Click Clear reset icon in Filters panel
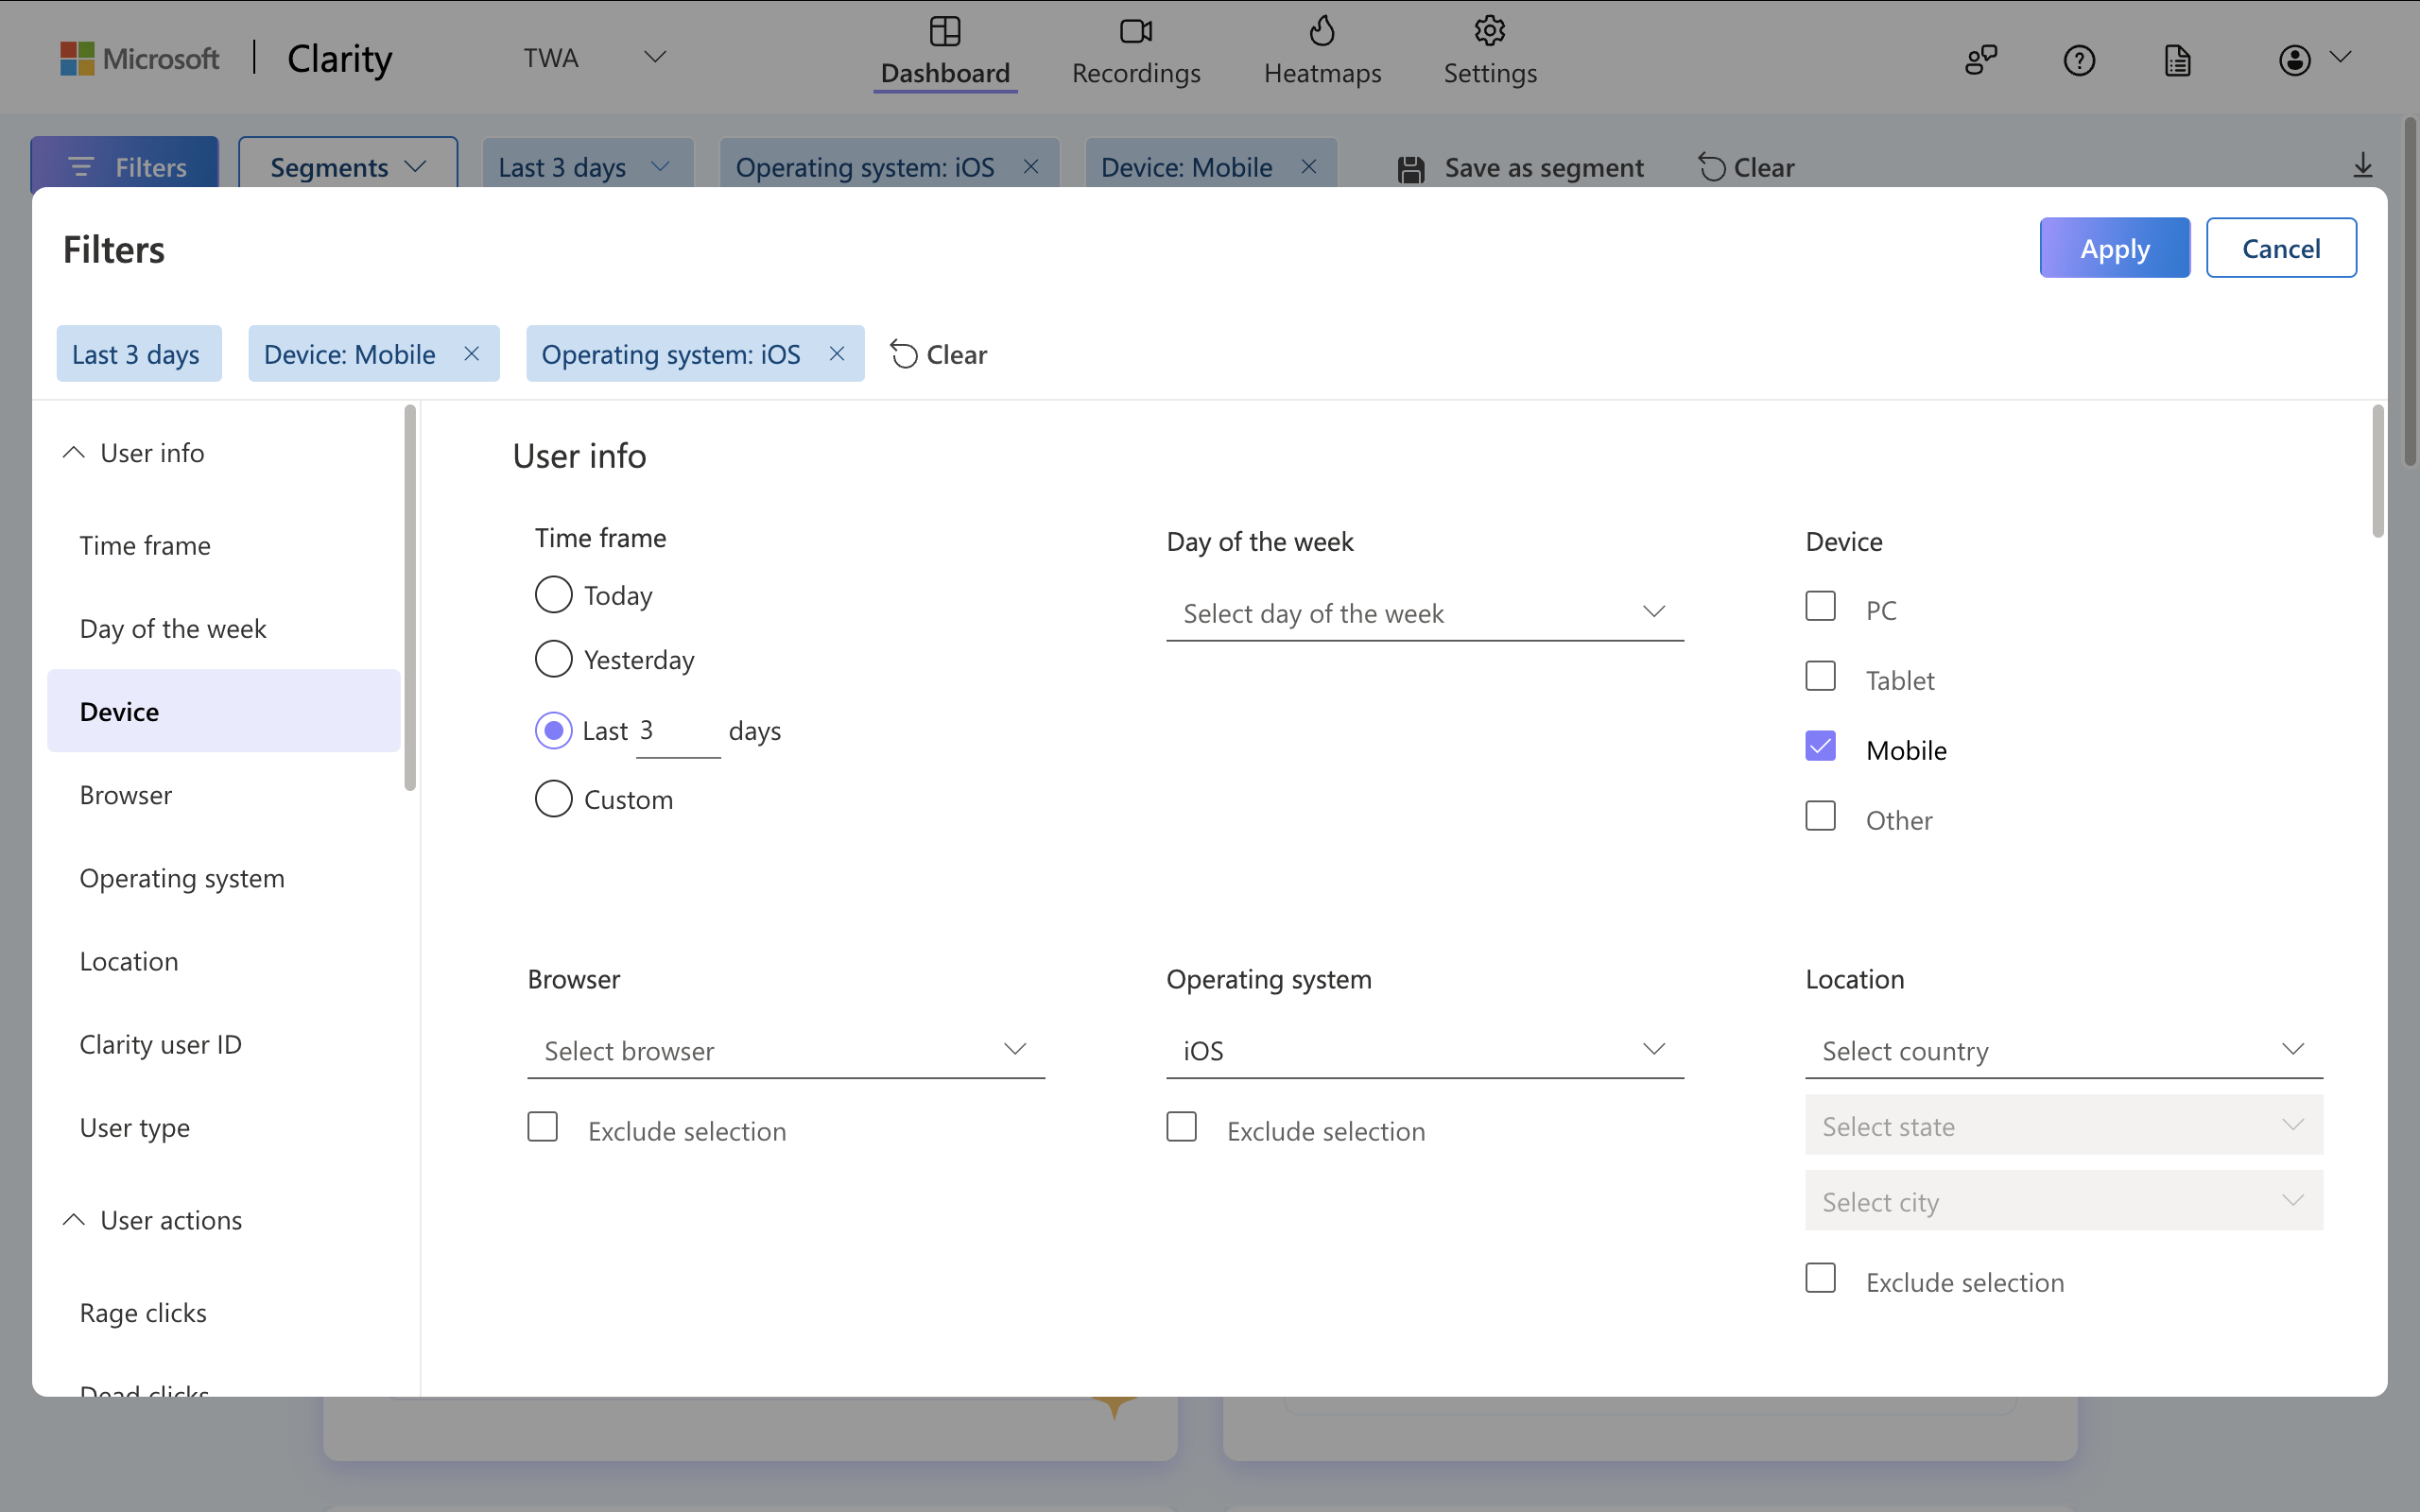The image size is (2420, 1512). (x=903, y=354)
